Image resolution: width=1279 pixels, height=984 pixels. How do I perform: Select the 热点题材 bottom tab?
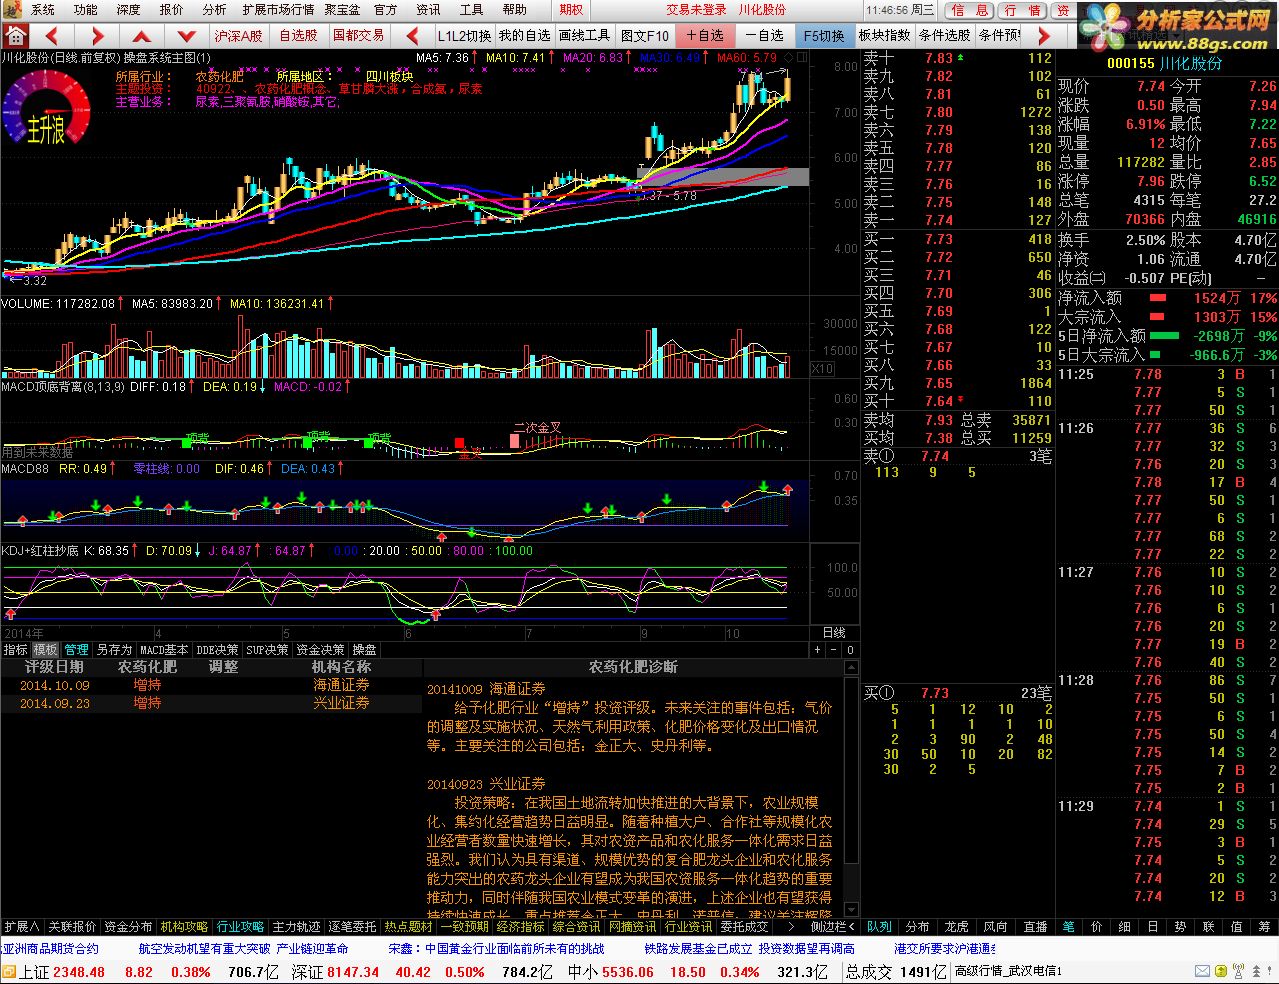[x=408, y=927]
